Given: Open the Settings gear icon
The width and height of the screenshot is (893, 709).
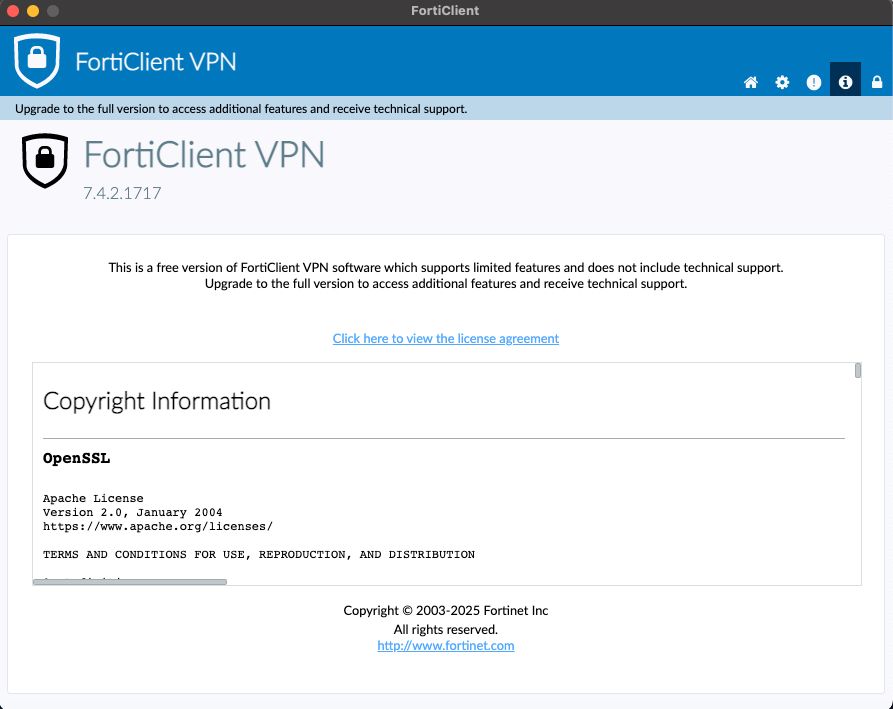Looking at the screenshot, I should 782,82.
